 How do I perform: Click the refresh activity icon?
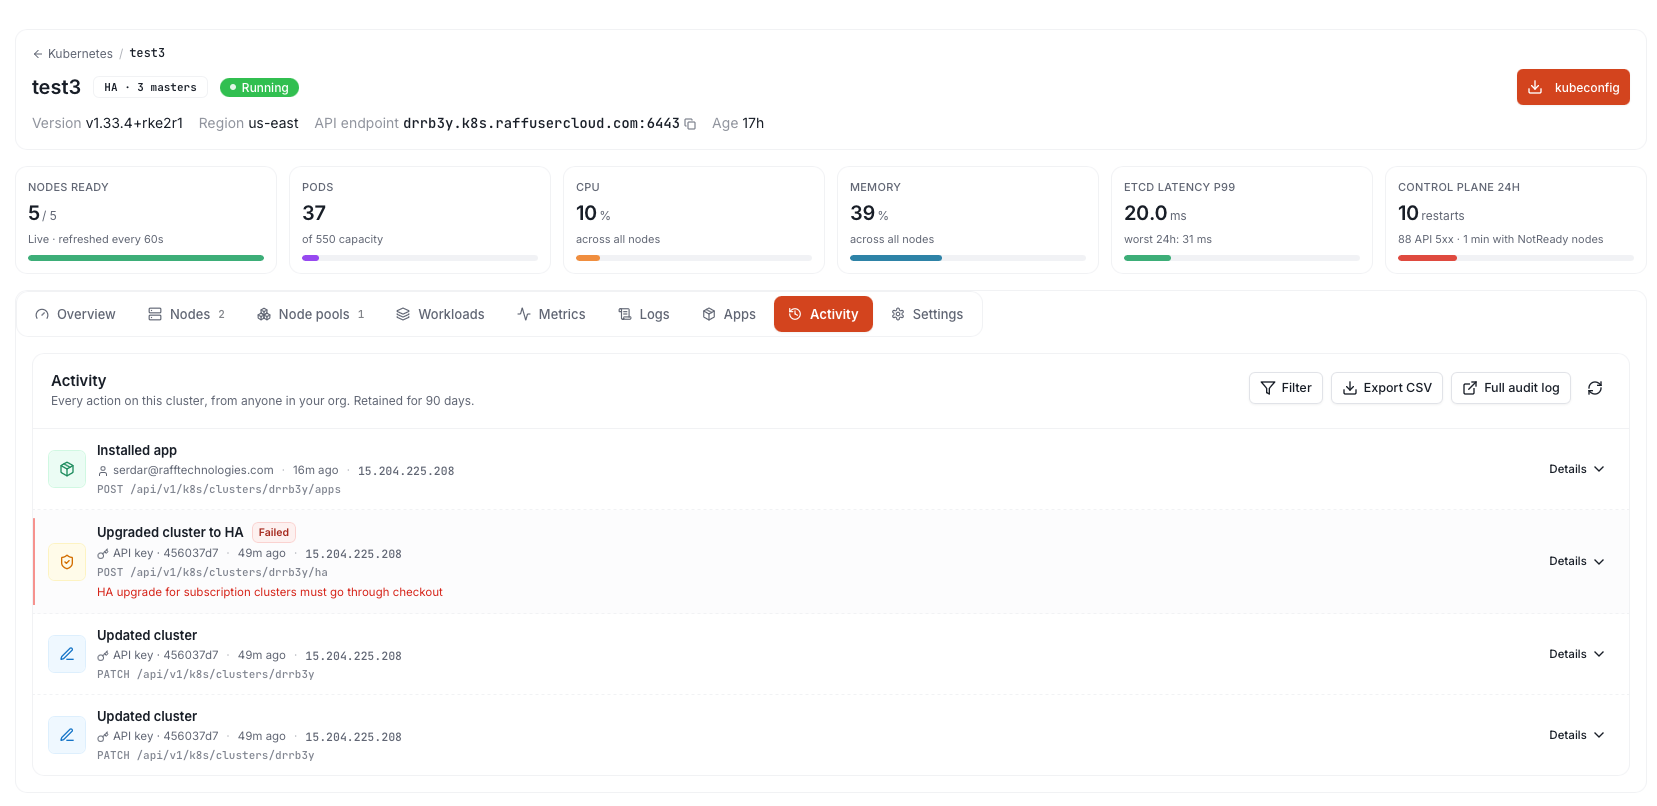tap(1595, 388)
